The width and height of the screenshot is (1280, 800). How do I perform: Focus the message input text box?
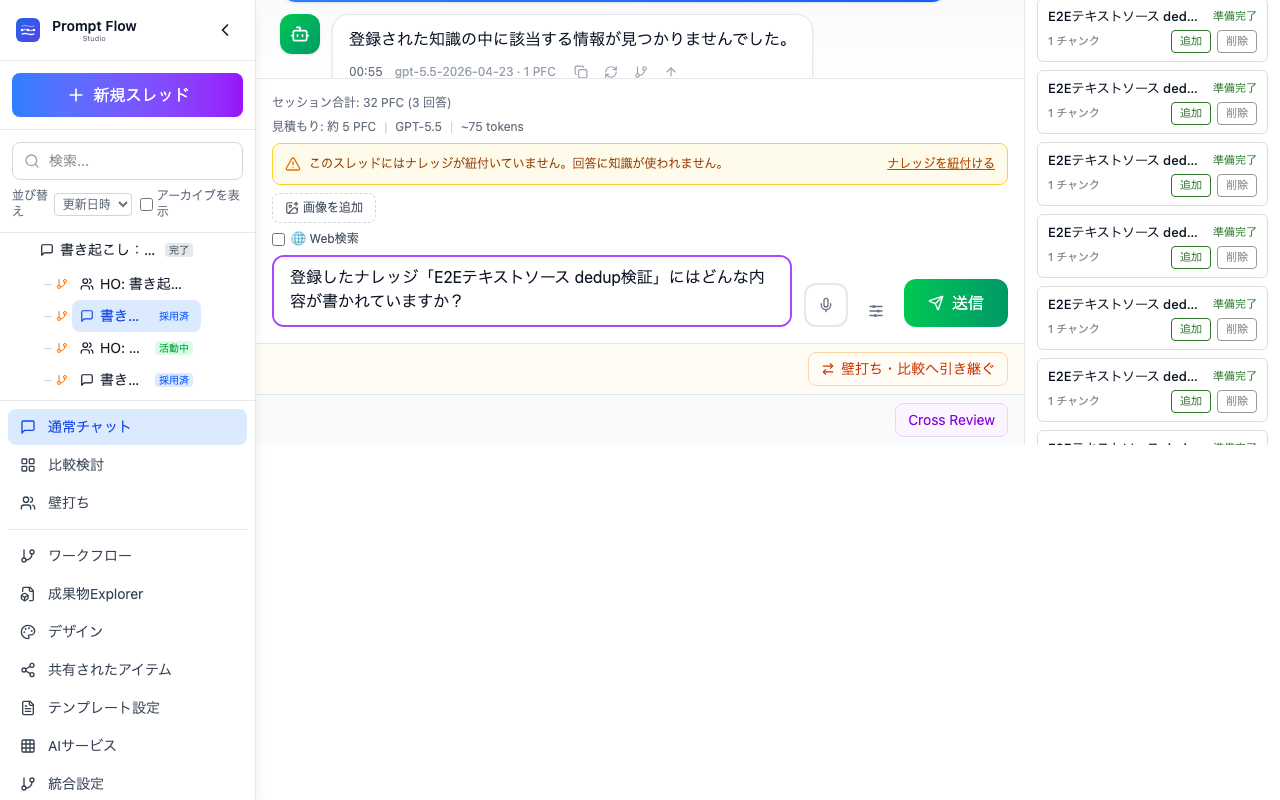[532, 291]
